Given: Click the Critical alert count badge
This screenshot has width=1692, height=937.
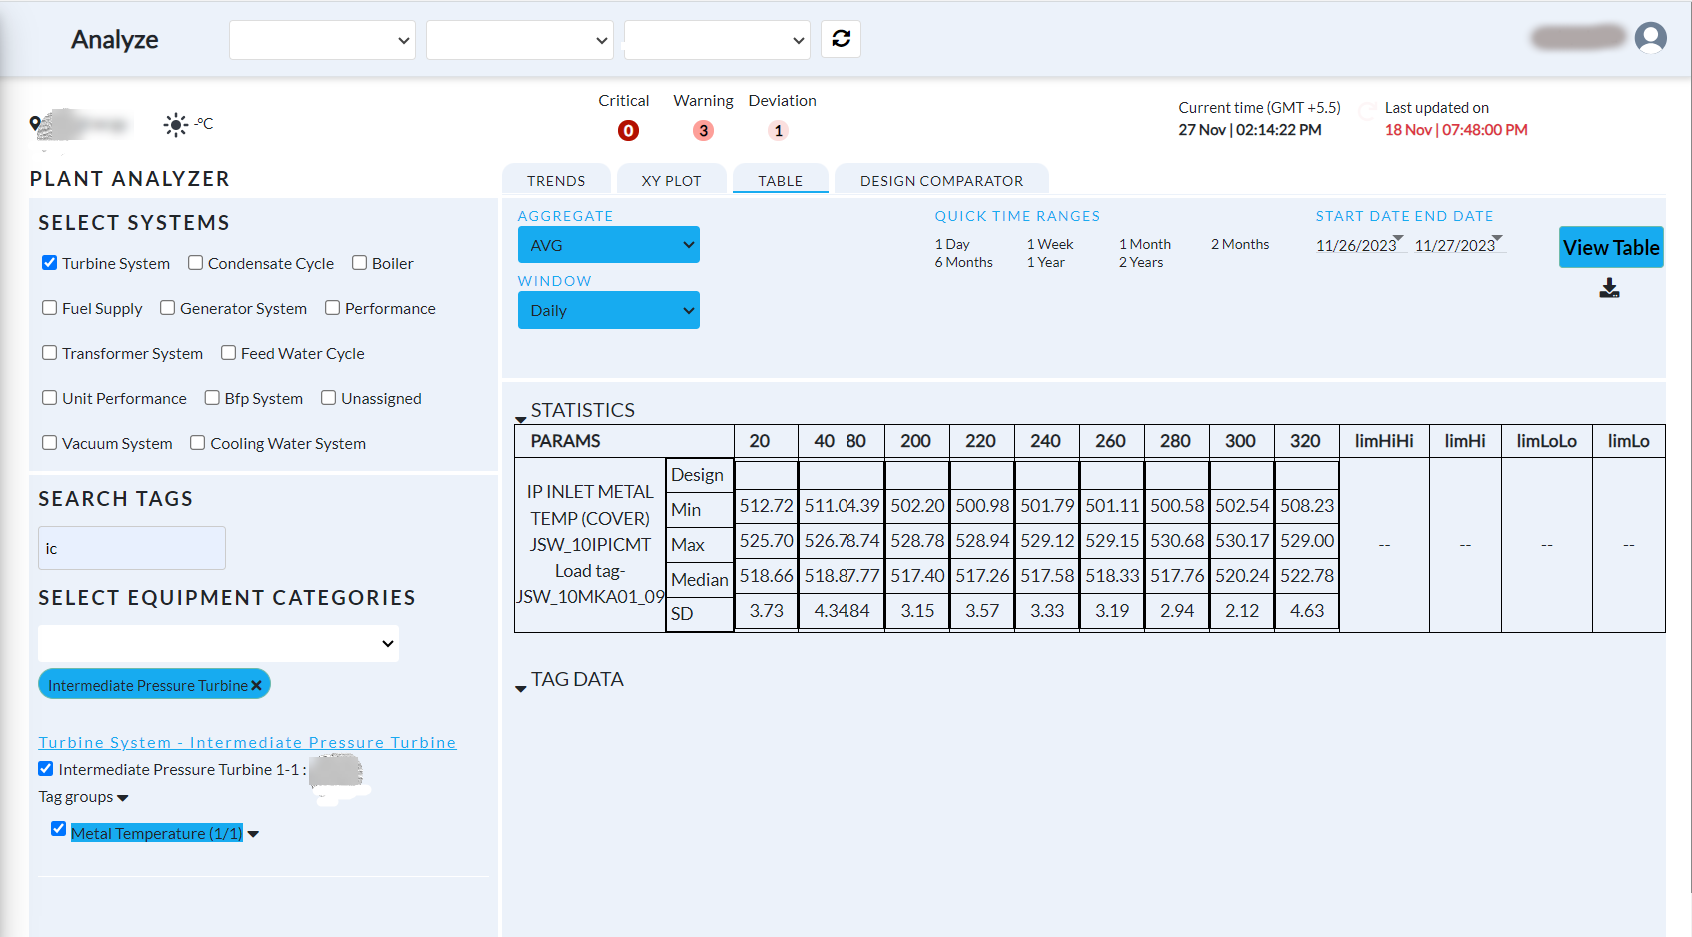Looking at the screenshot, I should tap(628, 130).
